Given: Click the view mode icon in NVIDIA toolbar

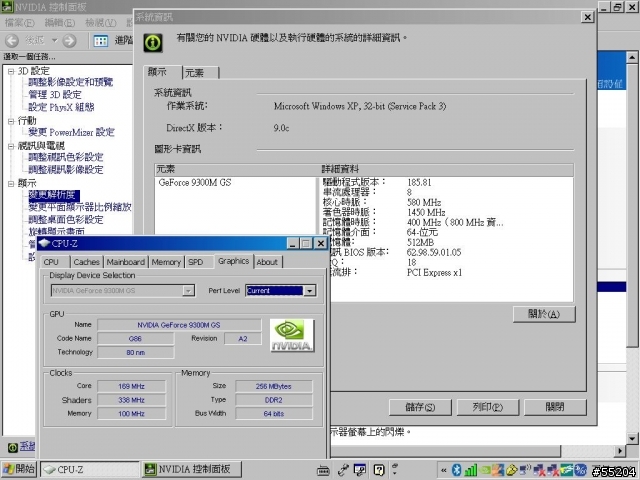Looking at the screenshot, I should (x=100, y=40).
